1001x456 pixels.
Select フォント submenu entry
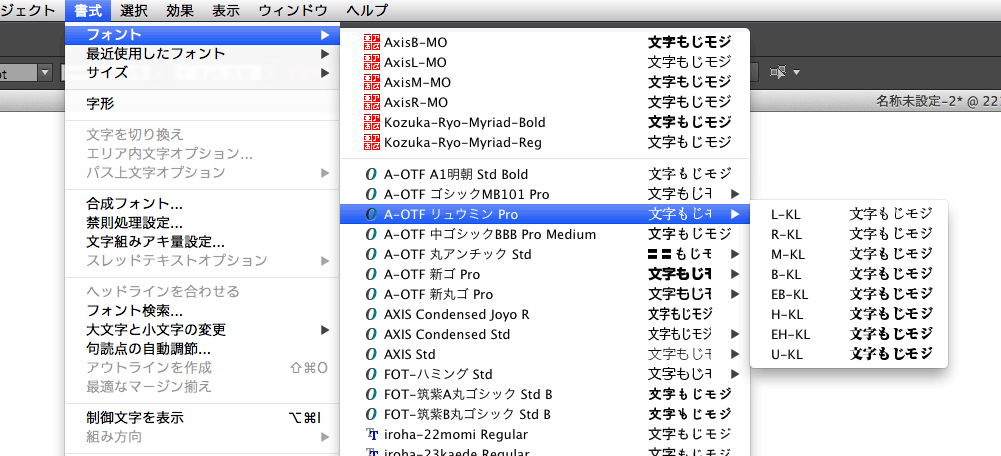(202, 34)
